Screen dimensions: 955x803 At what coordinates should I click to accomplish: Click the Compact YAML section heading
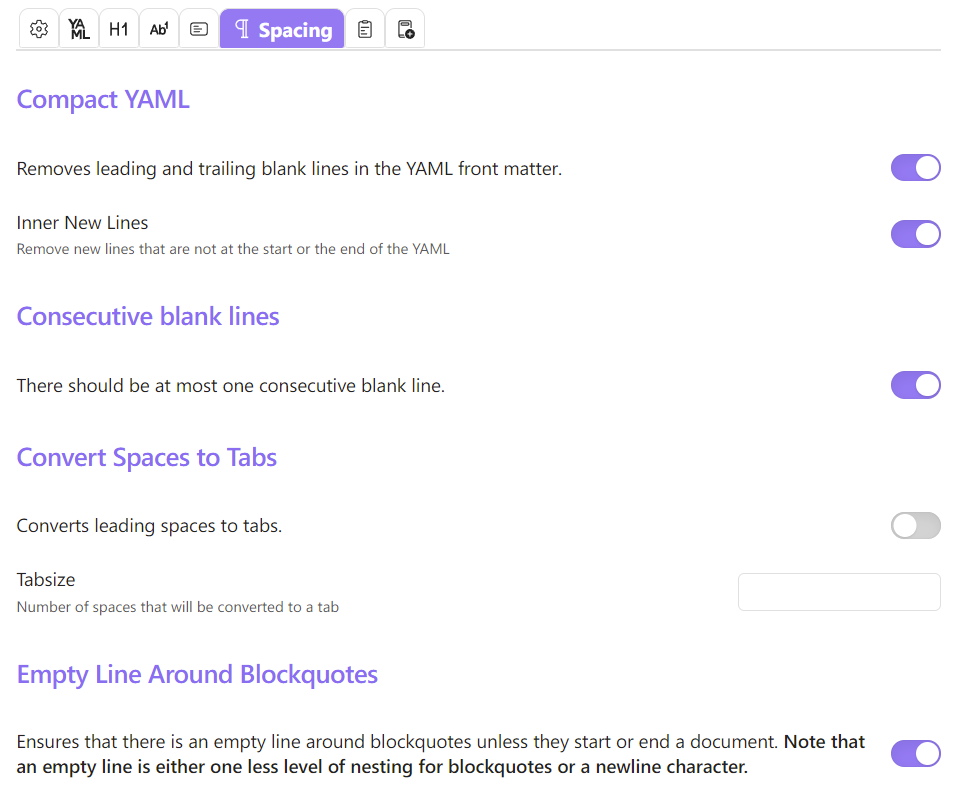(102, 99)
